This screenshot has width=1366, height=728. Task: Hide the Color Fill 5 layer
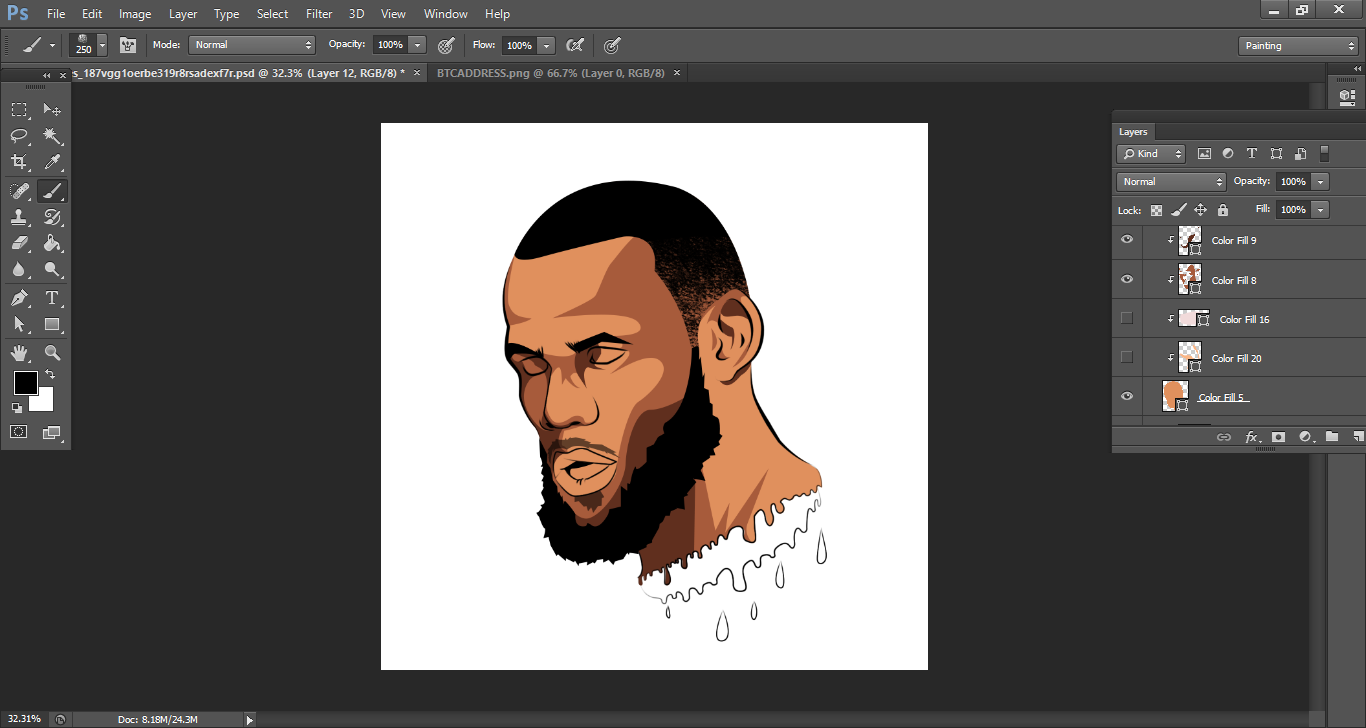[1127, 396]
